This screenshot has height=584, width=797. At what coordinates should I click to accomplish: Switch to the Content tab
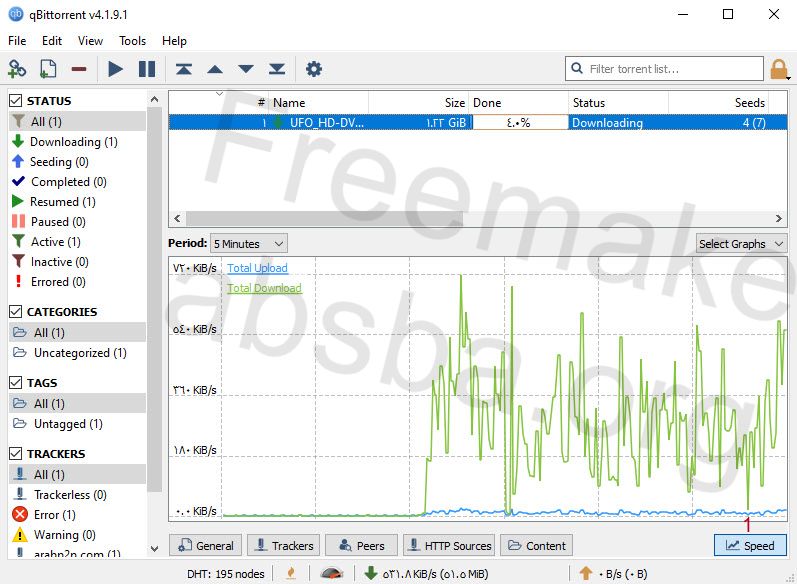(x=537, y=546)
